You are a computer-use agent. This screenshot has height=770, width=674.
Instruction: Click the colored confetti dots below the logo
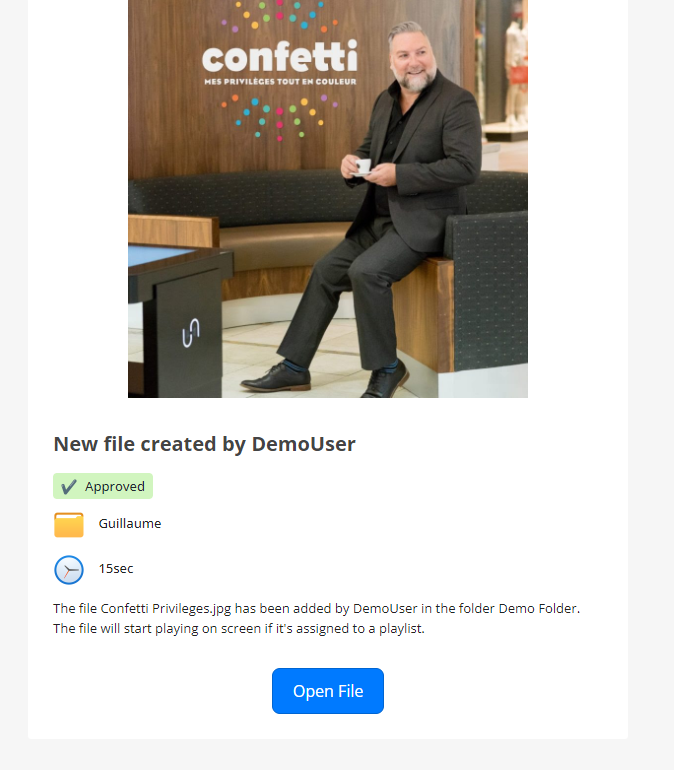[279, 117]
